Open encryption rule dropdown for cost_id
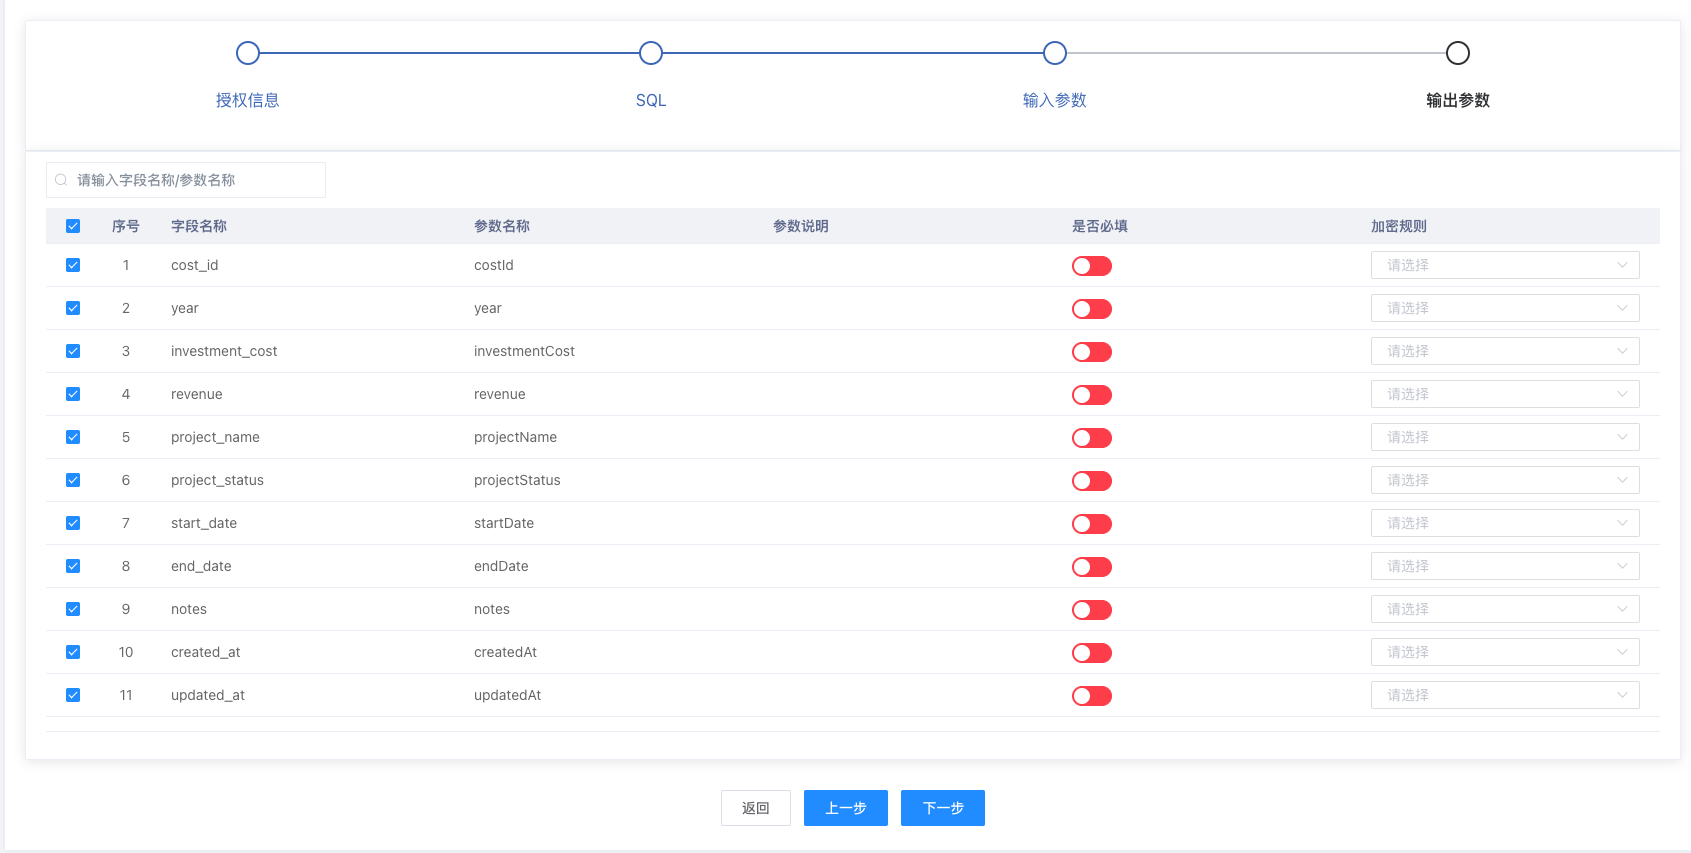This screenshot has width=1691, height=853. coord(1504,265)
